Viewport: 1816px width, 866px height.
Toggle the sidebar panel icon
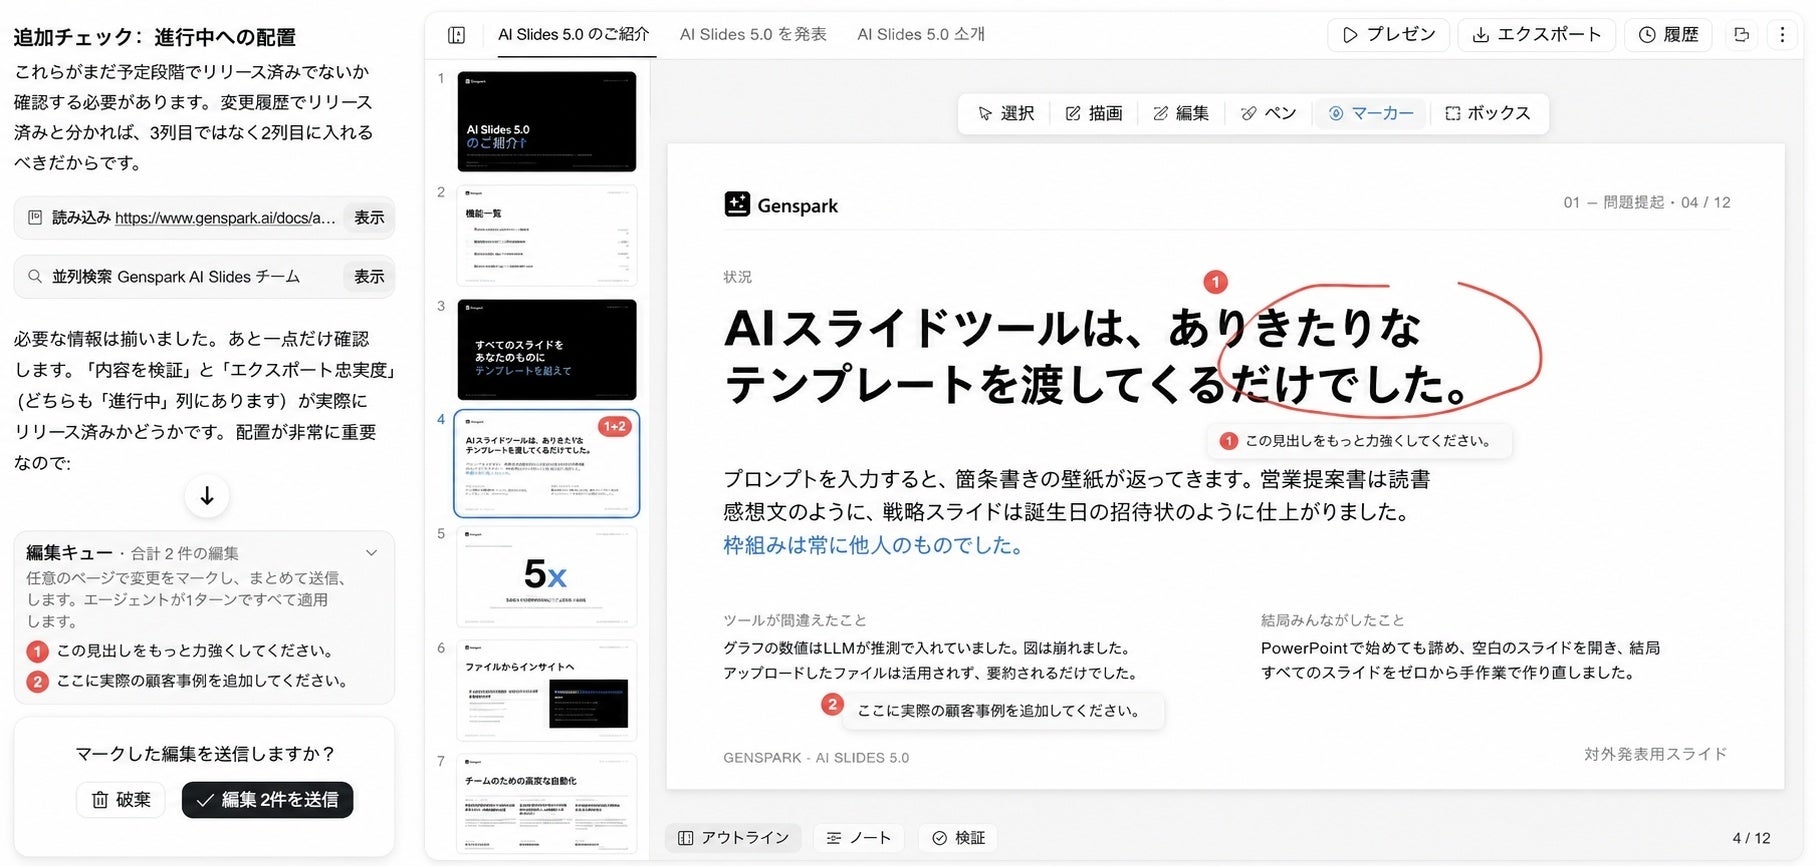click(x=457, y=35)
